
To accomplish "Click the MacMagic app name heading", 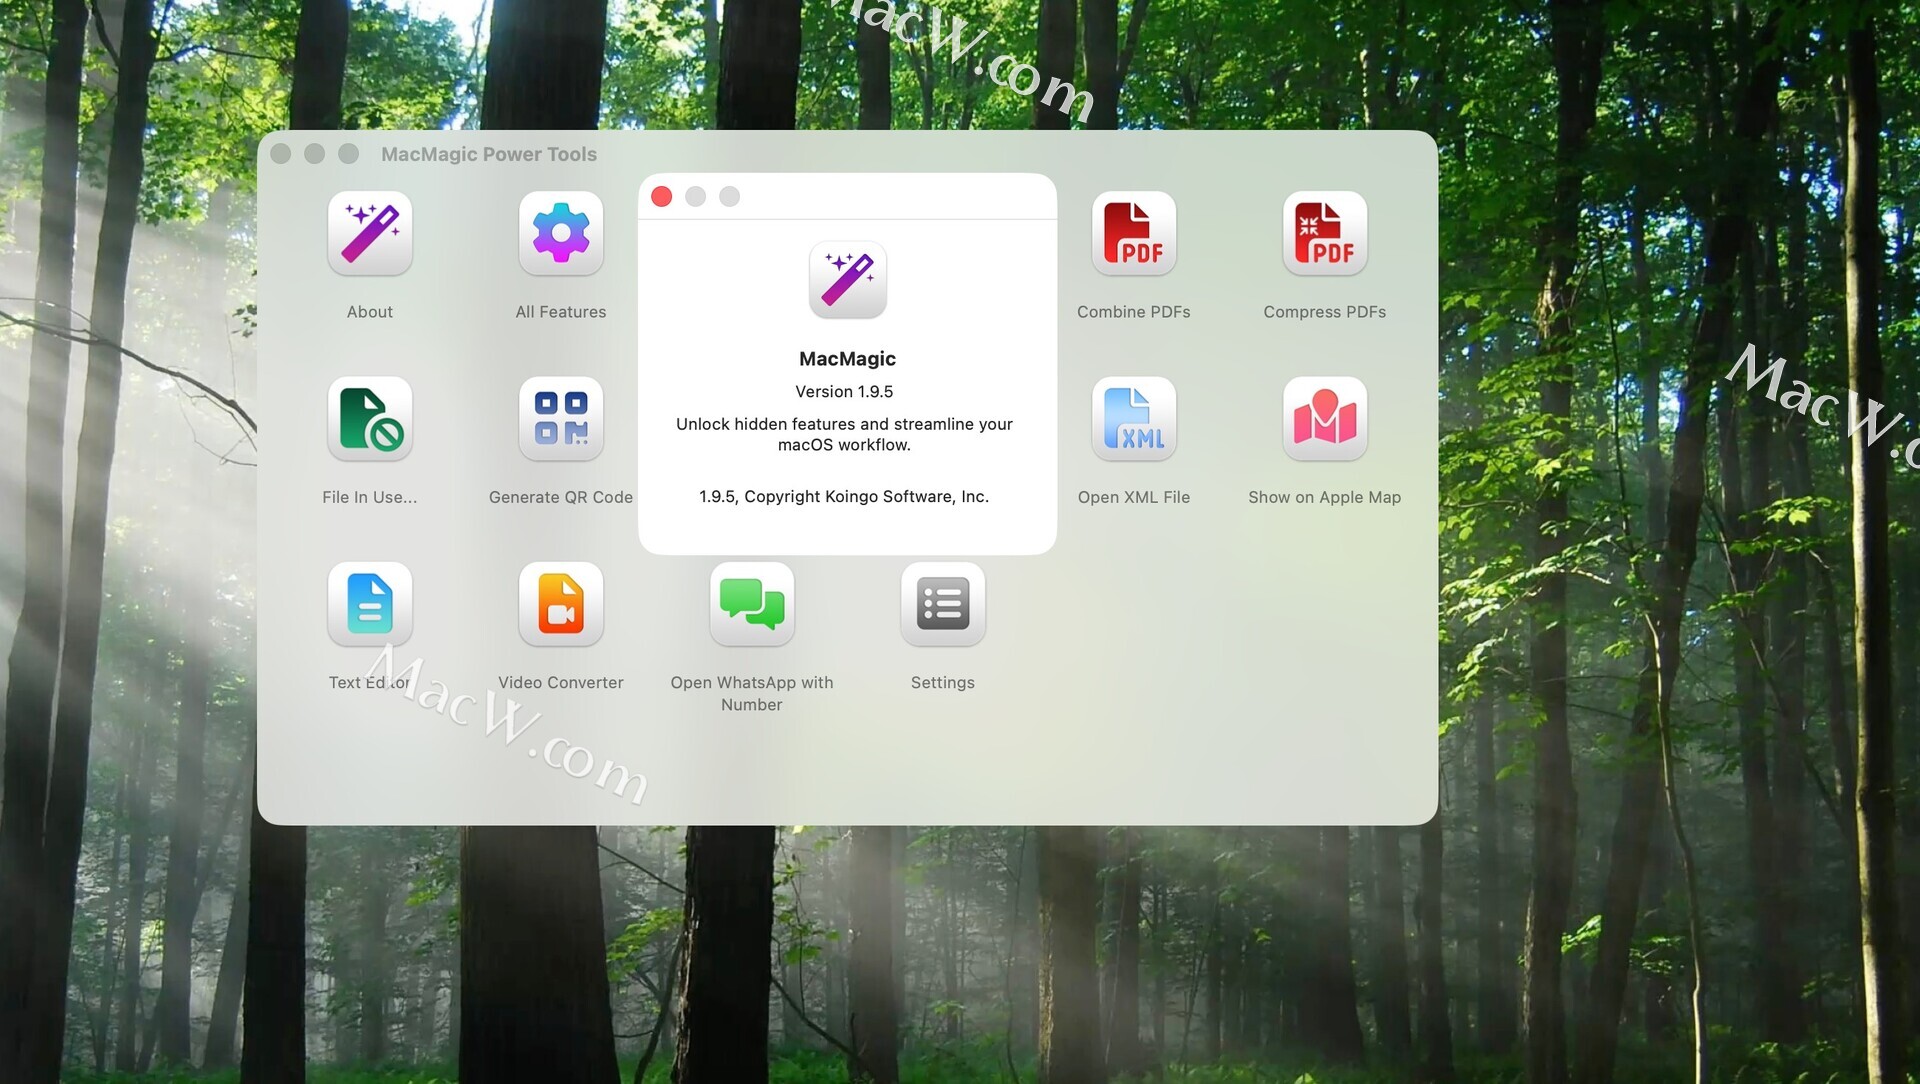I will (847, 359).
